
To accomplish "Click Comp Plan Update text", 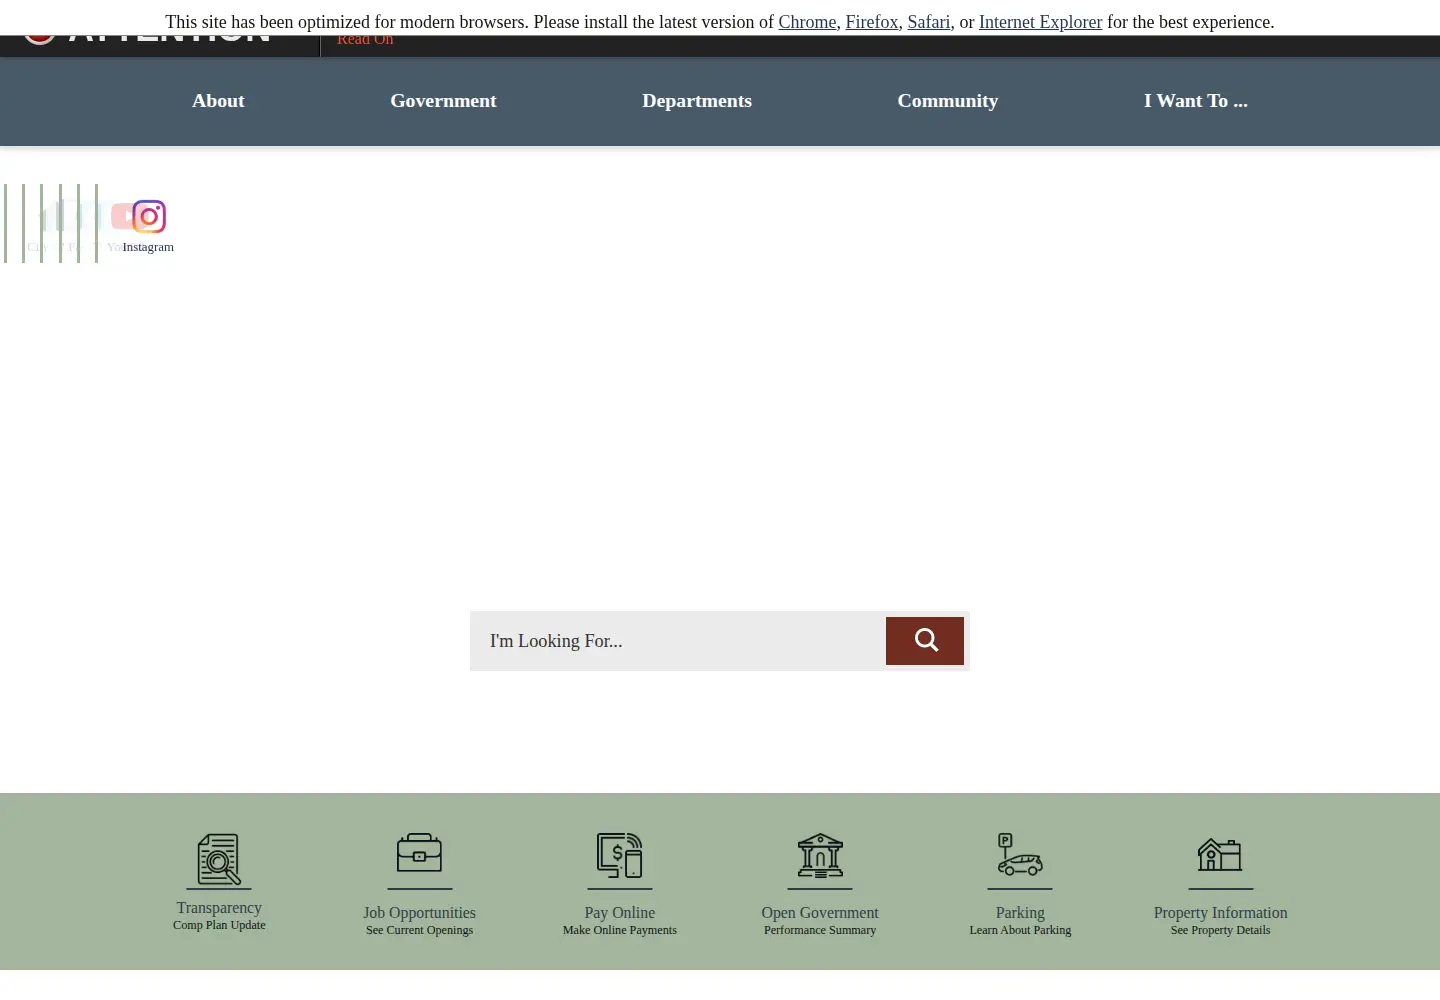I will tap(219, 925).
